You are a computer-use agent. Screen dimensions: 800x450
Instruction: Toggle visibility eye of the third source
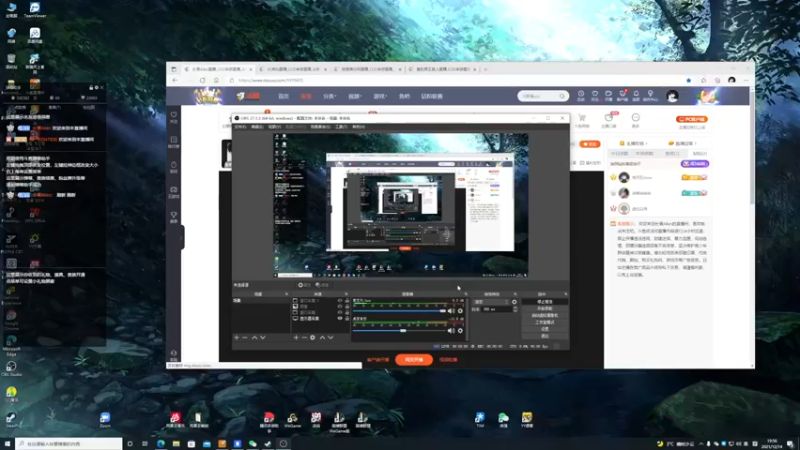(x=340, y=312)
